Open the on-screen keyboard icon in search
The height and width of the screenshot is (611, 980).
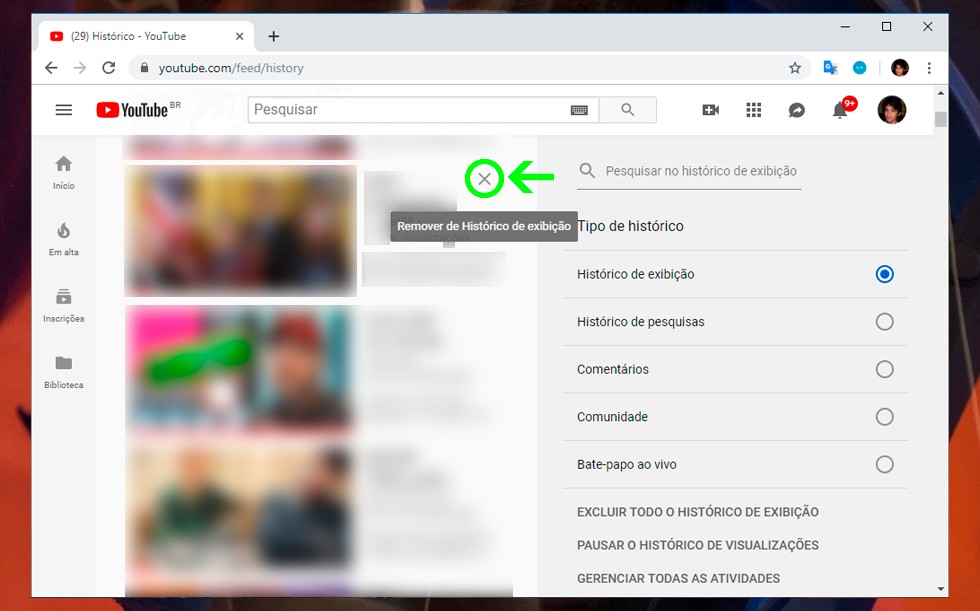(579, 110)
